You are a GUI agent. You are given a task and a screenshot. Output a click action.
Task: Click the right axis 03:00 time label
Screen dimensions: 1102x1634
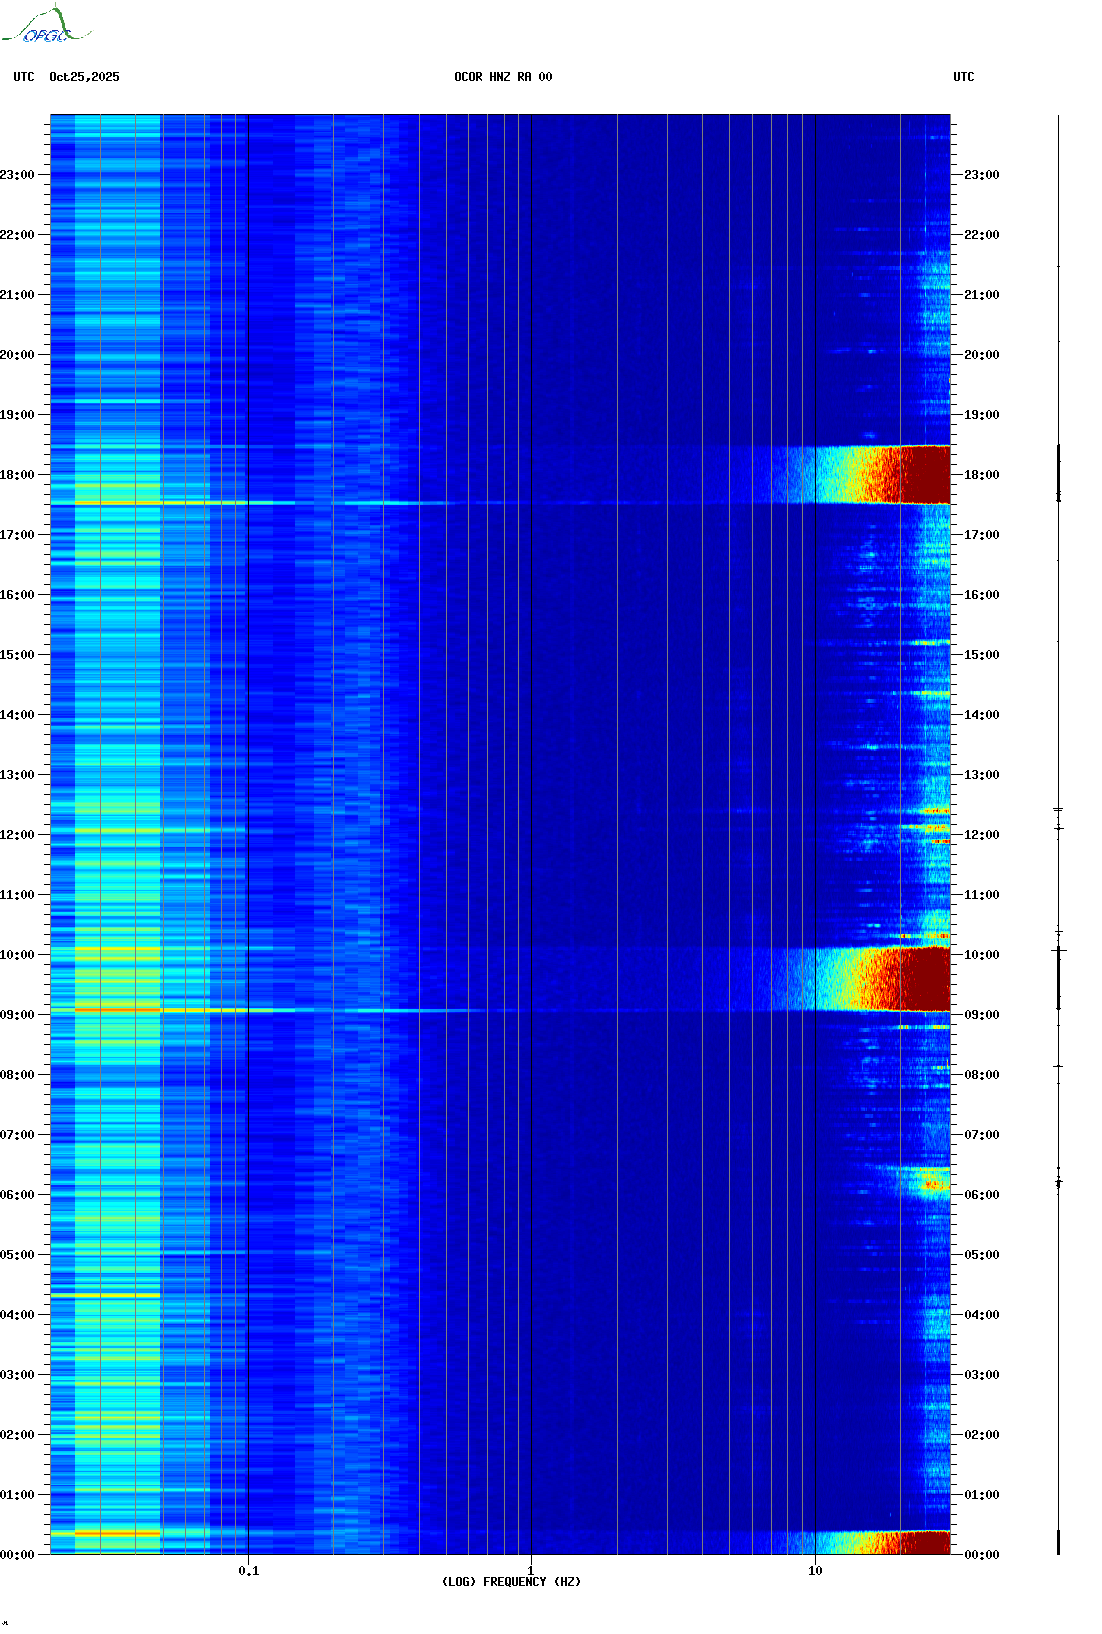(981, 1375)
